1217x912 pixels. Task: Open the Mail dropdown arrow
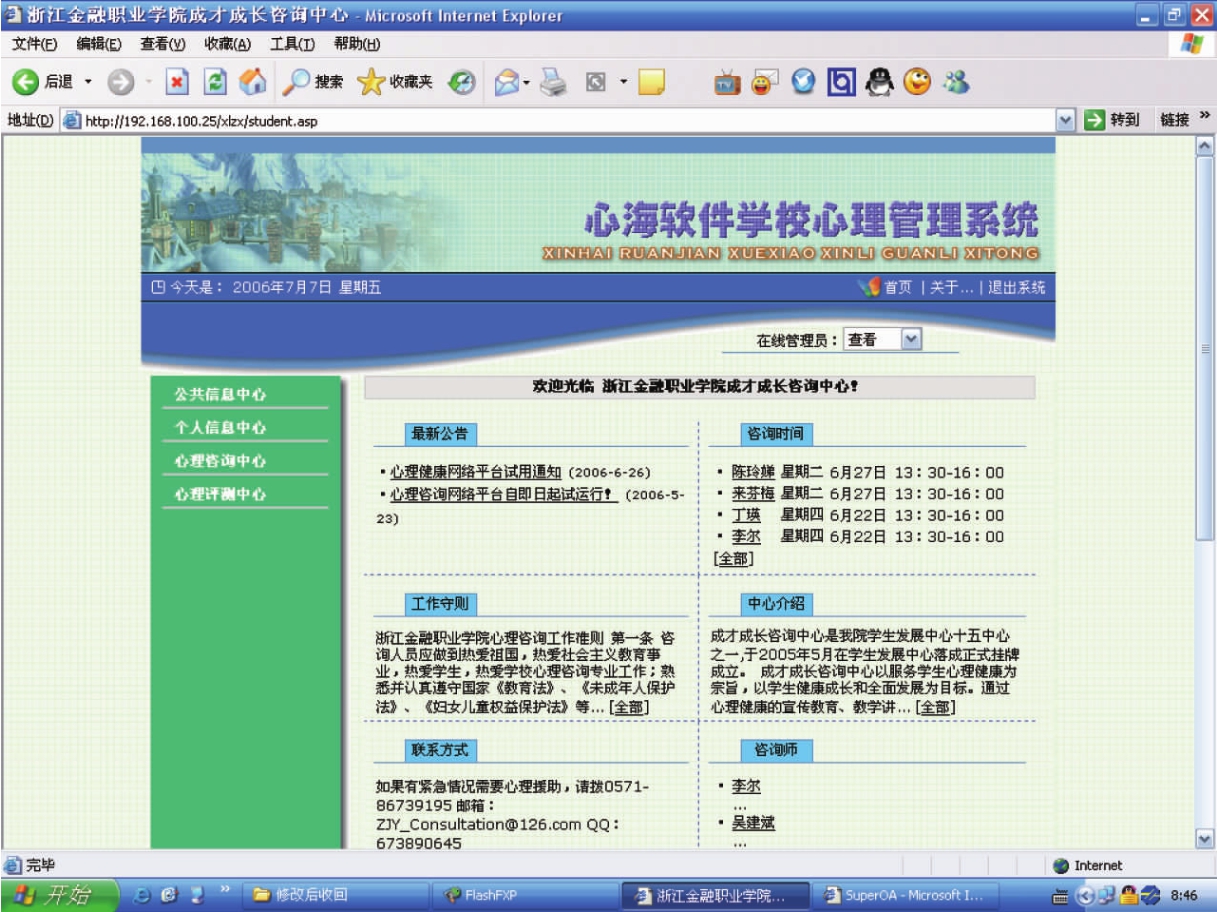(527, 82)
